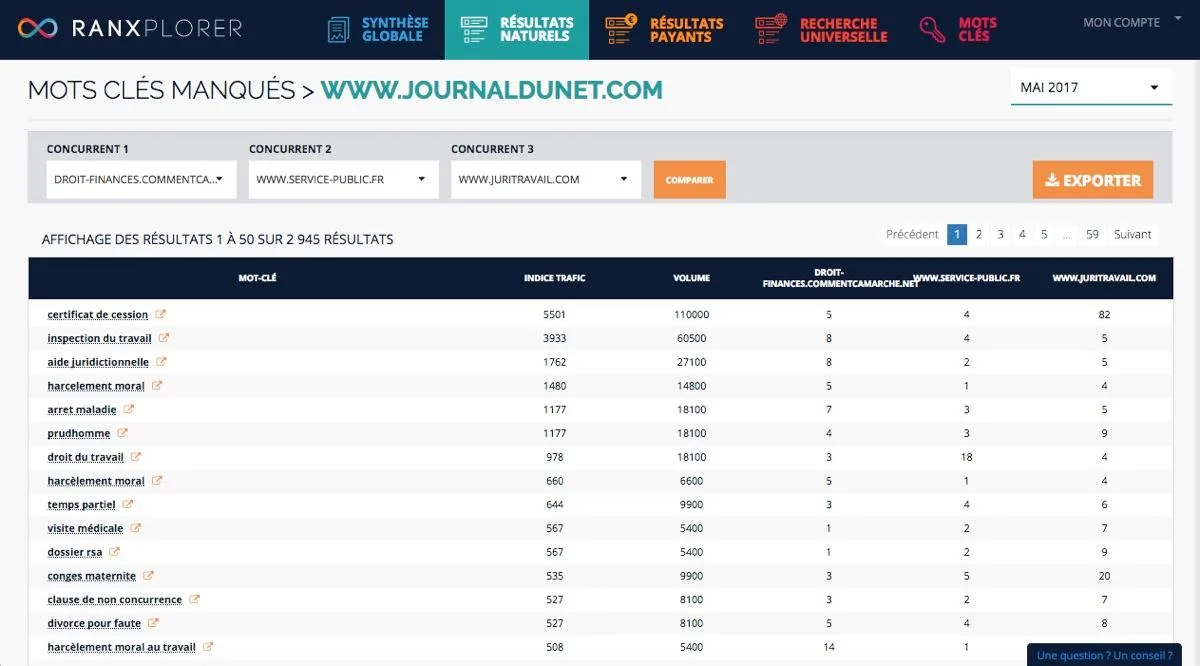Open external link icon beside prudhomme
Screen dimensions: 1200x666
[x=123, y=433]
